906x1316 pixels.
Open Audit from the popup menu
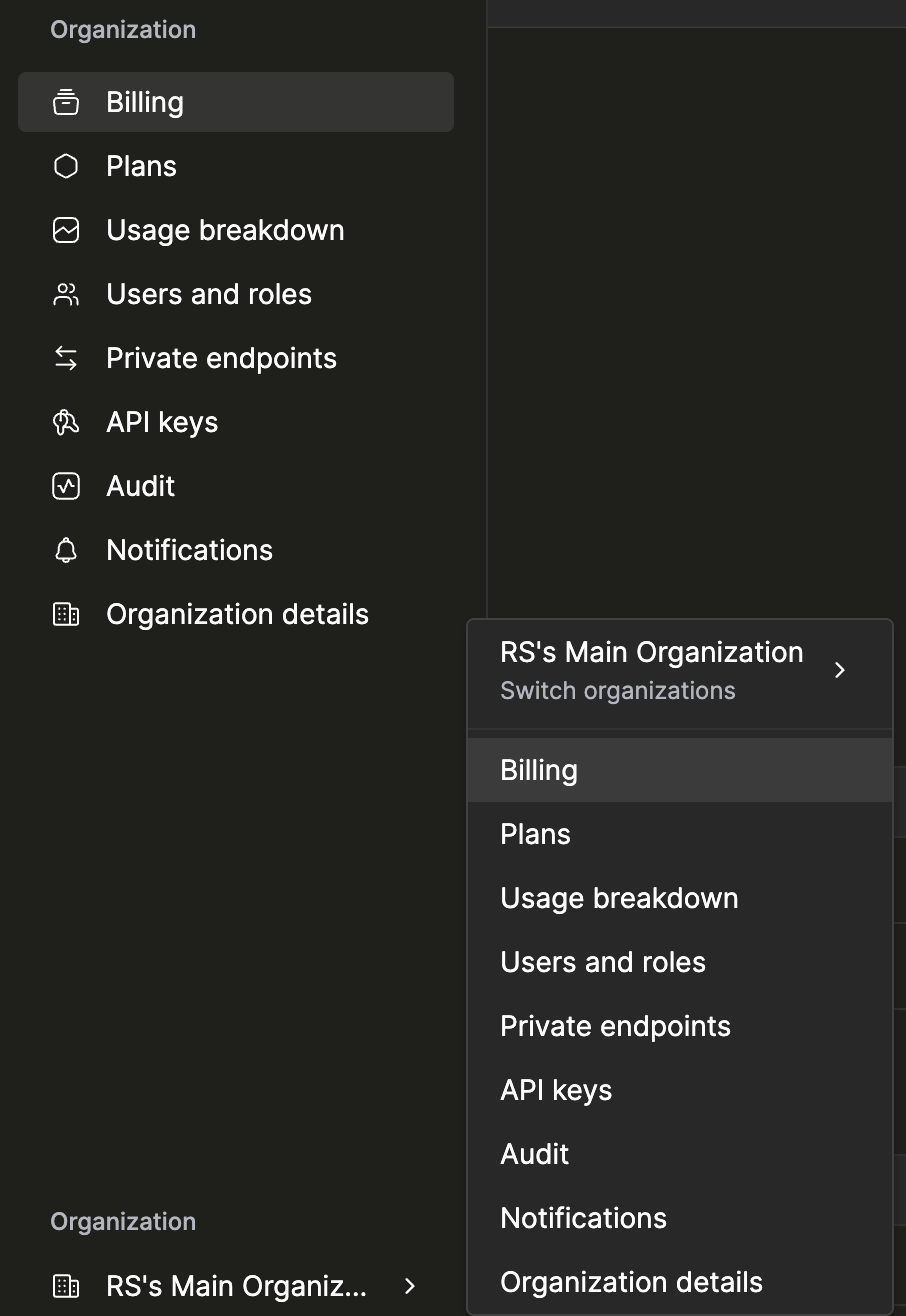coord(534,1153)
